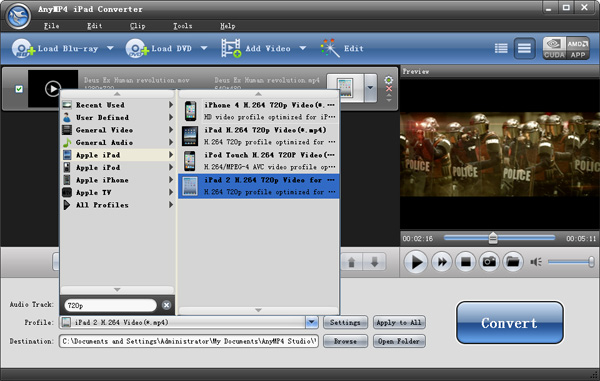Click the Destination path field
Viewport: 600px width, 381px height.
(189, 341)
